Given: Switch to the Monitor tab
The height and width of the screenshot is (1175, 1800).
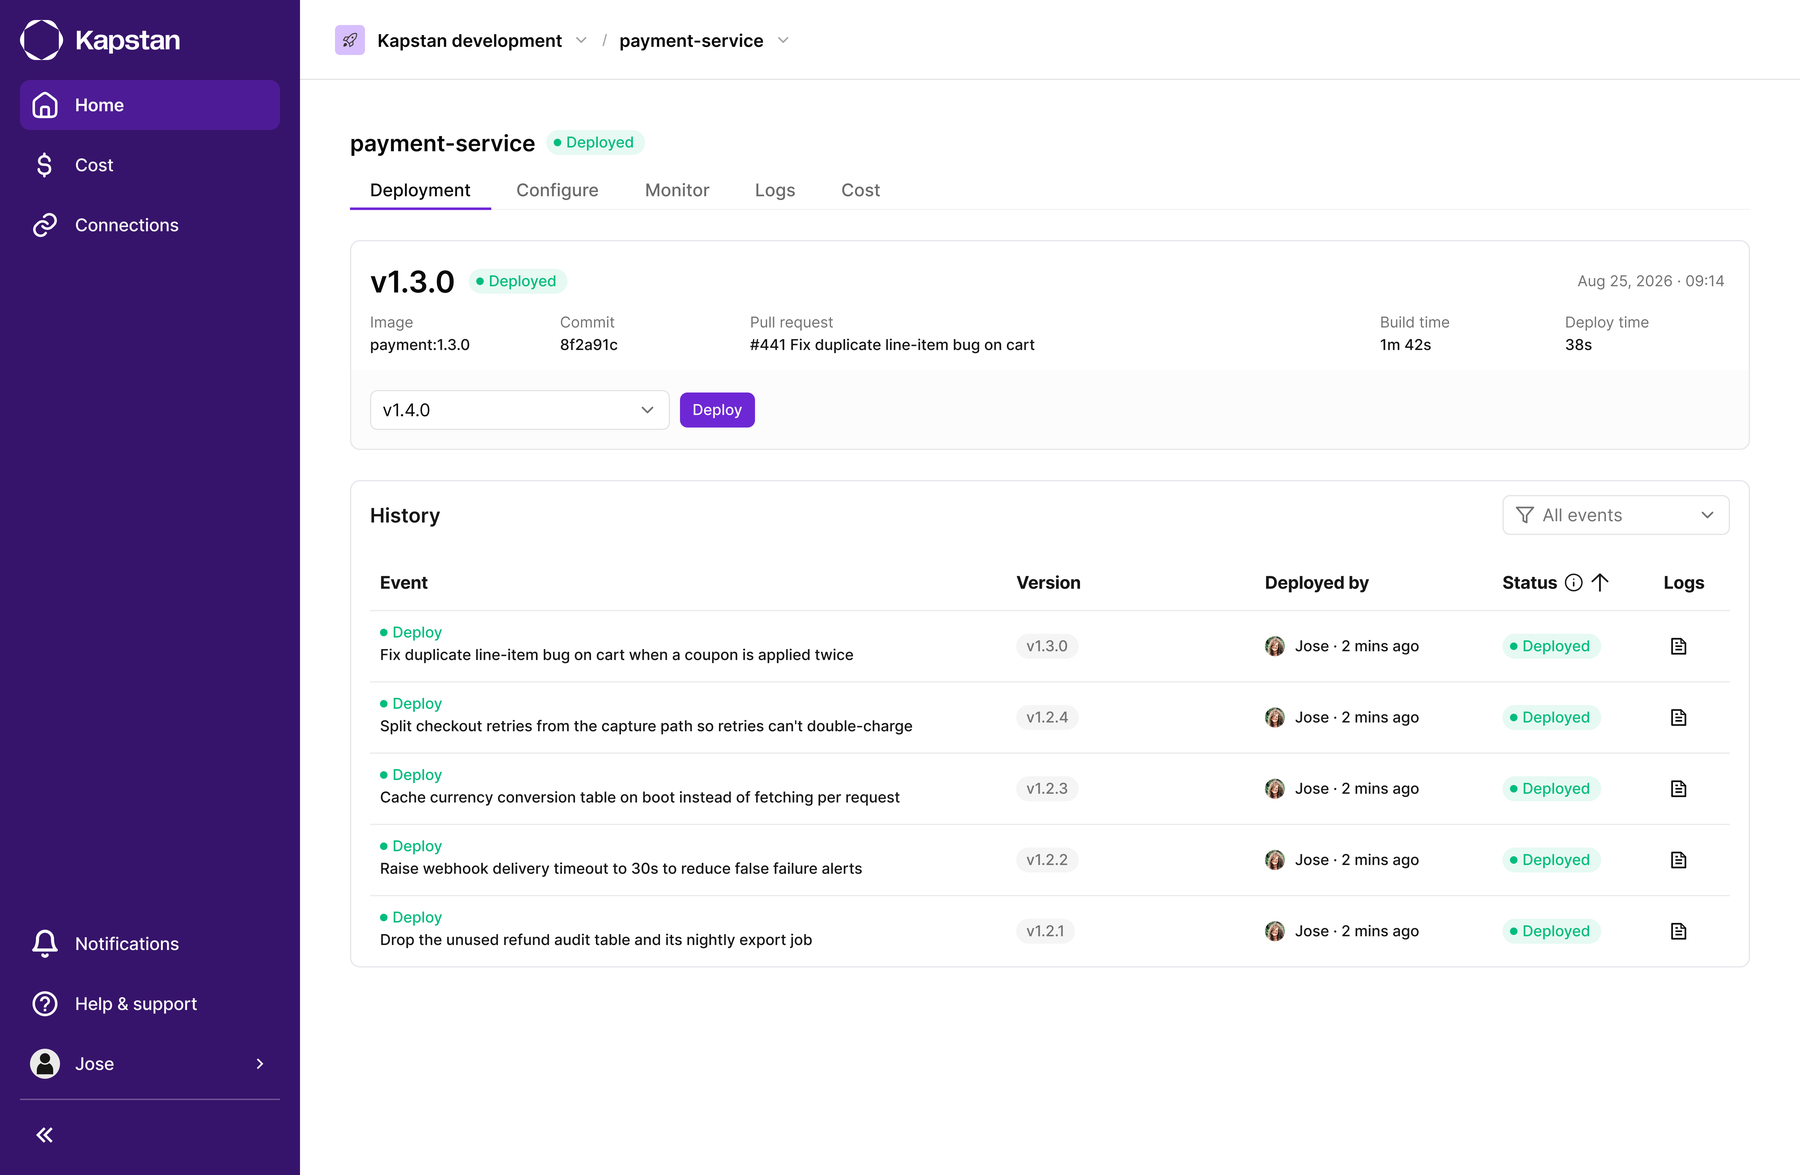Looking at the screenshot, I should [677, 190].
